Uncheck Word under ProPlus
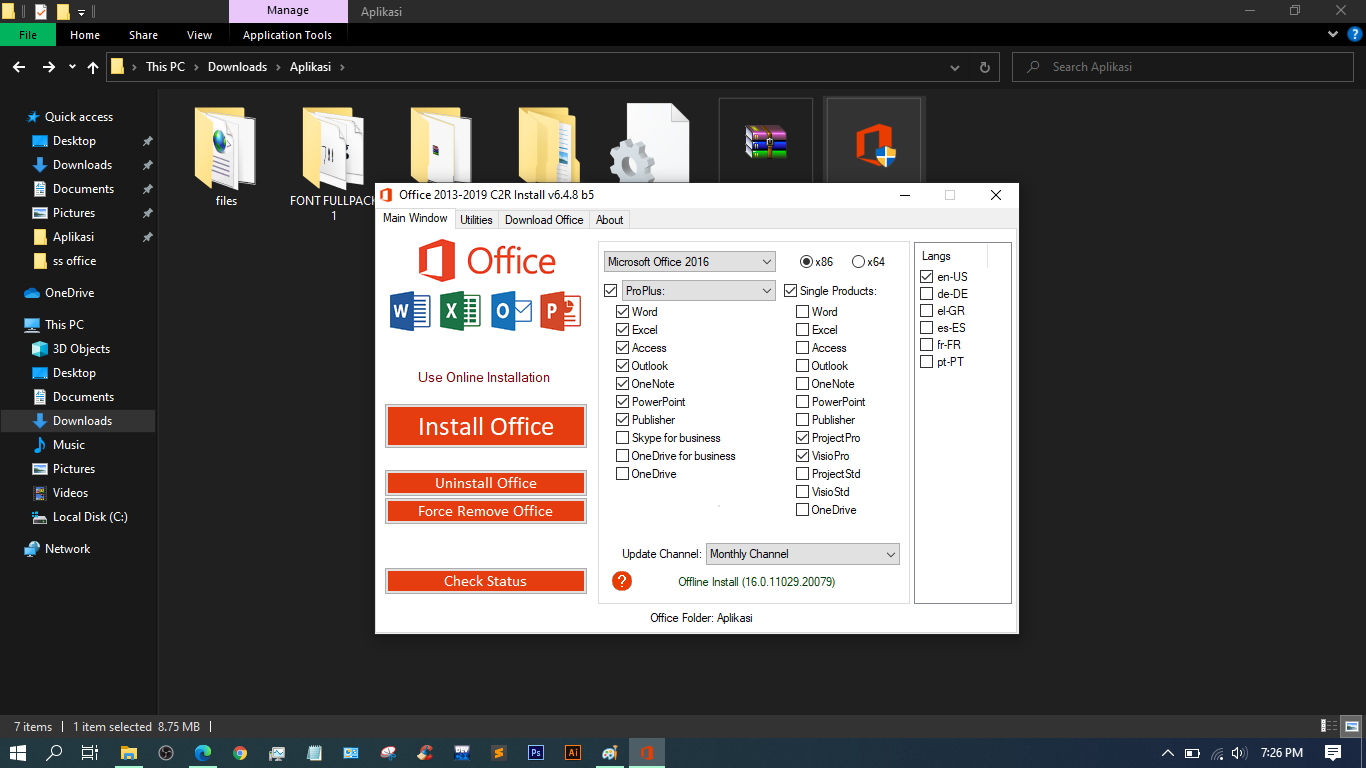Image resolution: width=1366 pixels, height=768 pixels. tap(623, 312)
